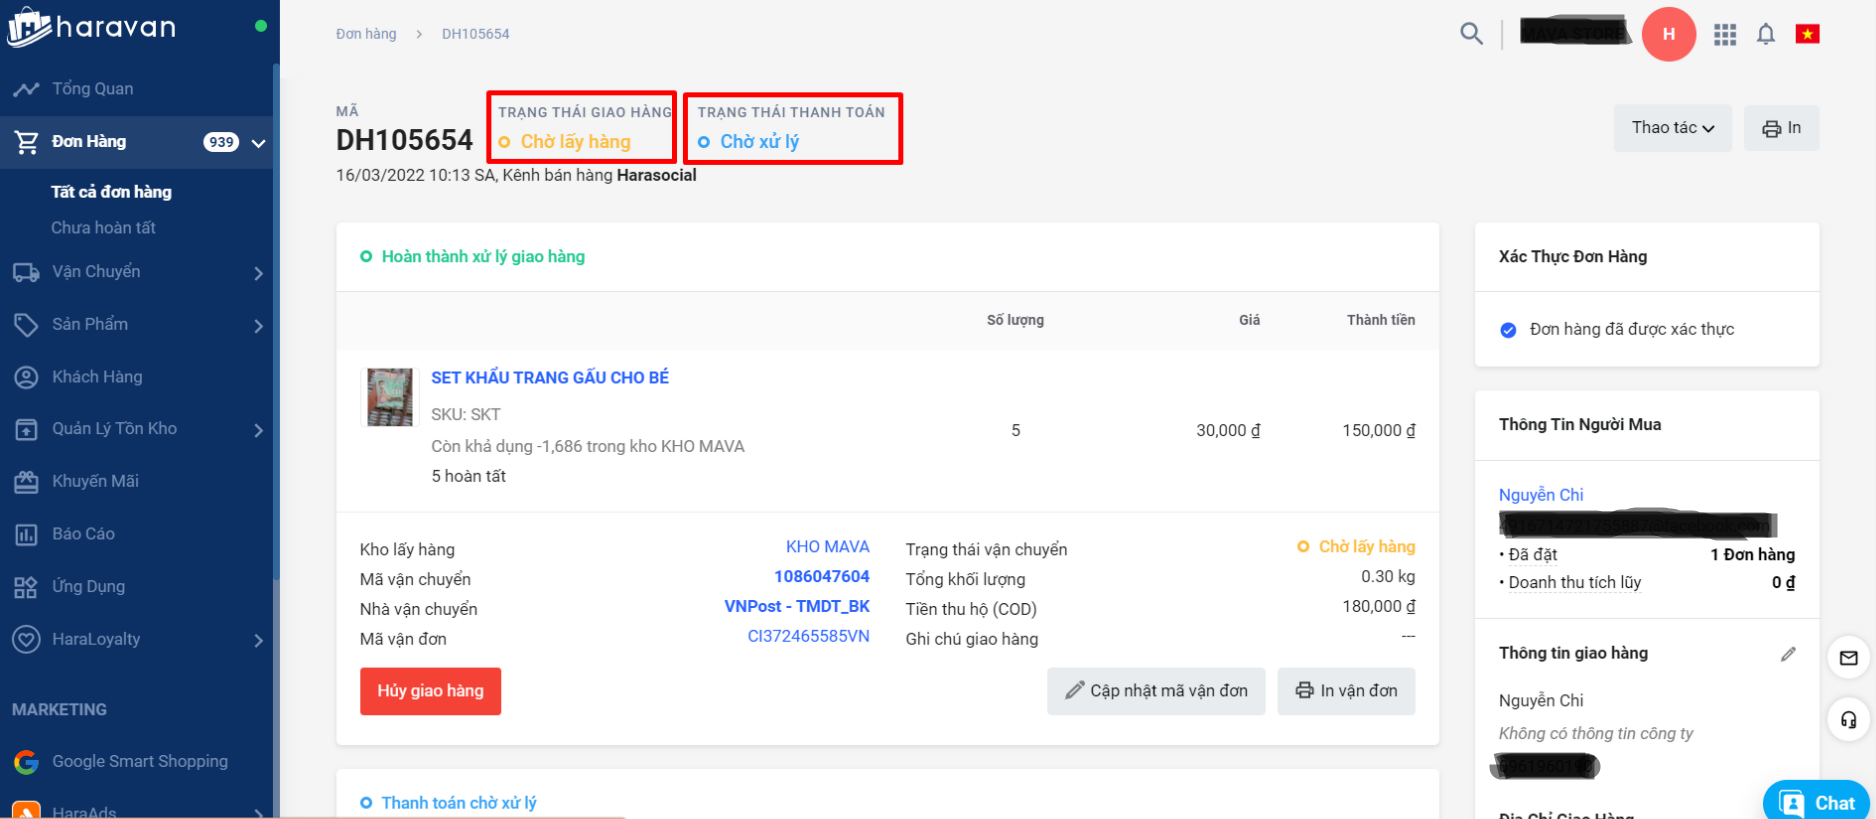Click Doanh thu tích lũy label
Image resolution: width=1876 pixels, height=819 pixels.
(1575, 583)
